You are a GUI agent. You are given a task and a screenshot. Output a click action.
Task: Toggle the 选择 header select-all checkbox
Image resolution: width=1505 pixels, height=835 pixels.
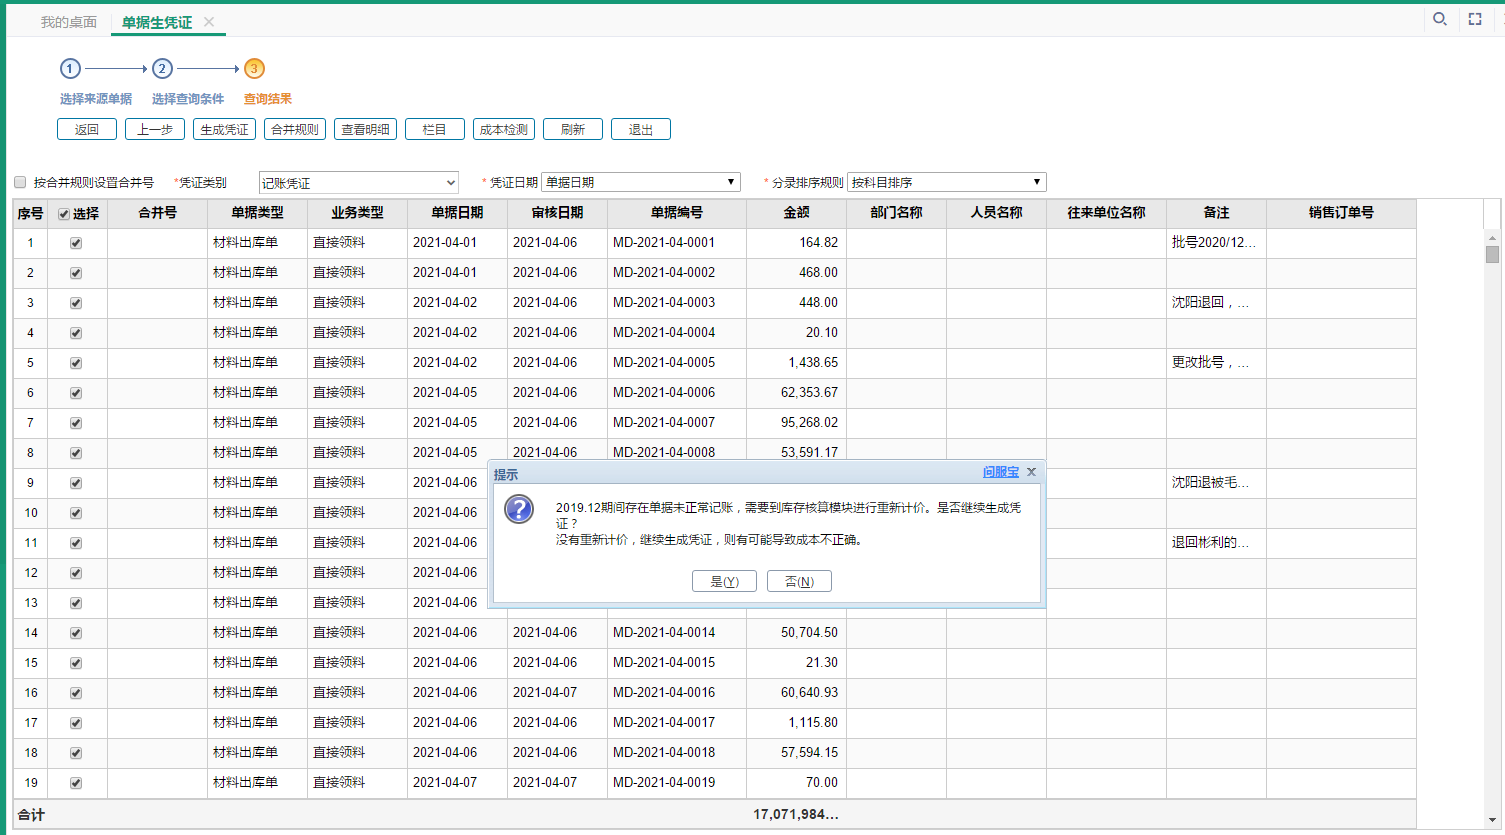pyautogui.click(x=64, y=214)
